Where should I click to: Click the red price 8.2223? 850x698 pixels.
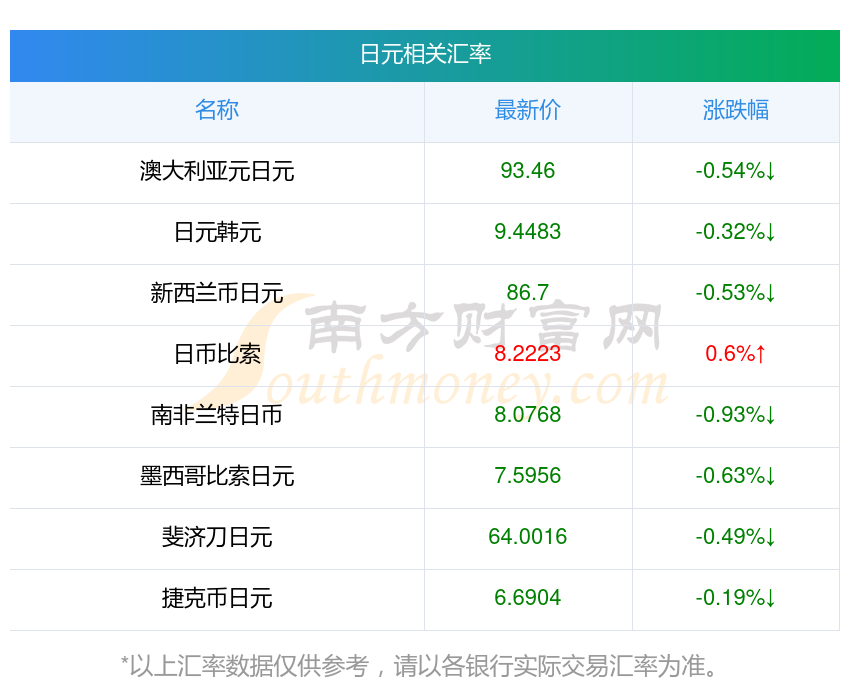(527, 354)
